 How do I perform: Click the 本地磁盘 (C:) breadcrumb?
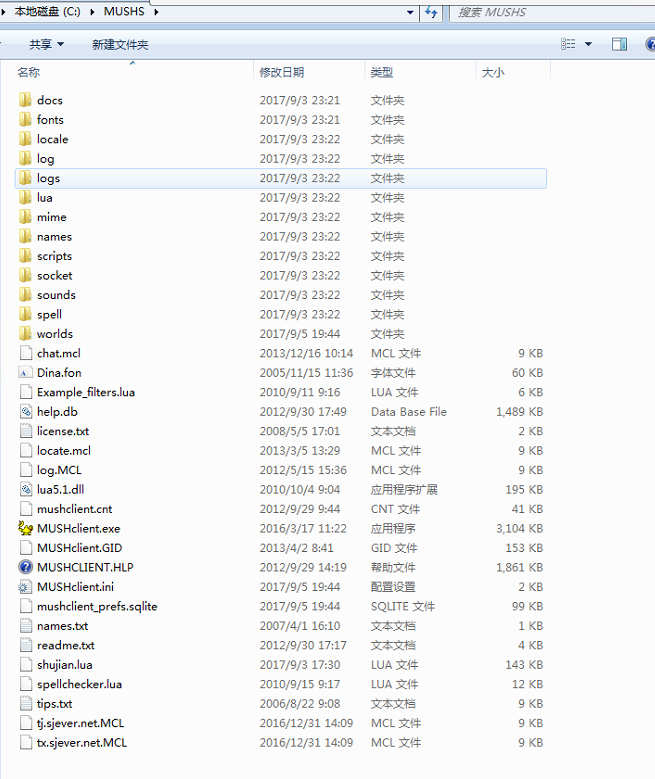(x=47, y=11)
